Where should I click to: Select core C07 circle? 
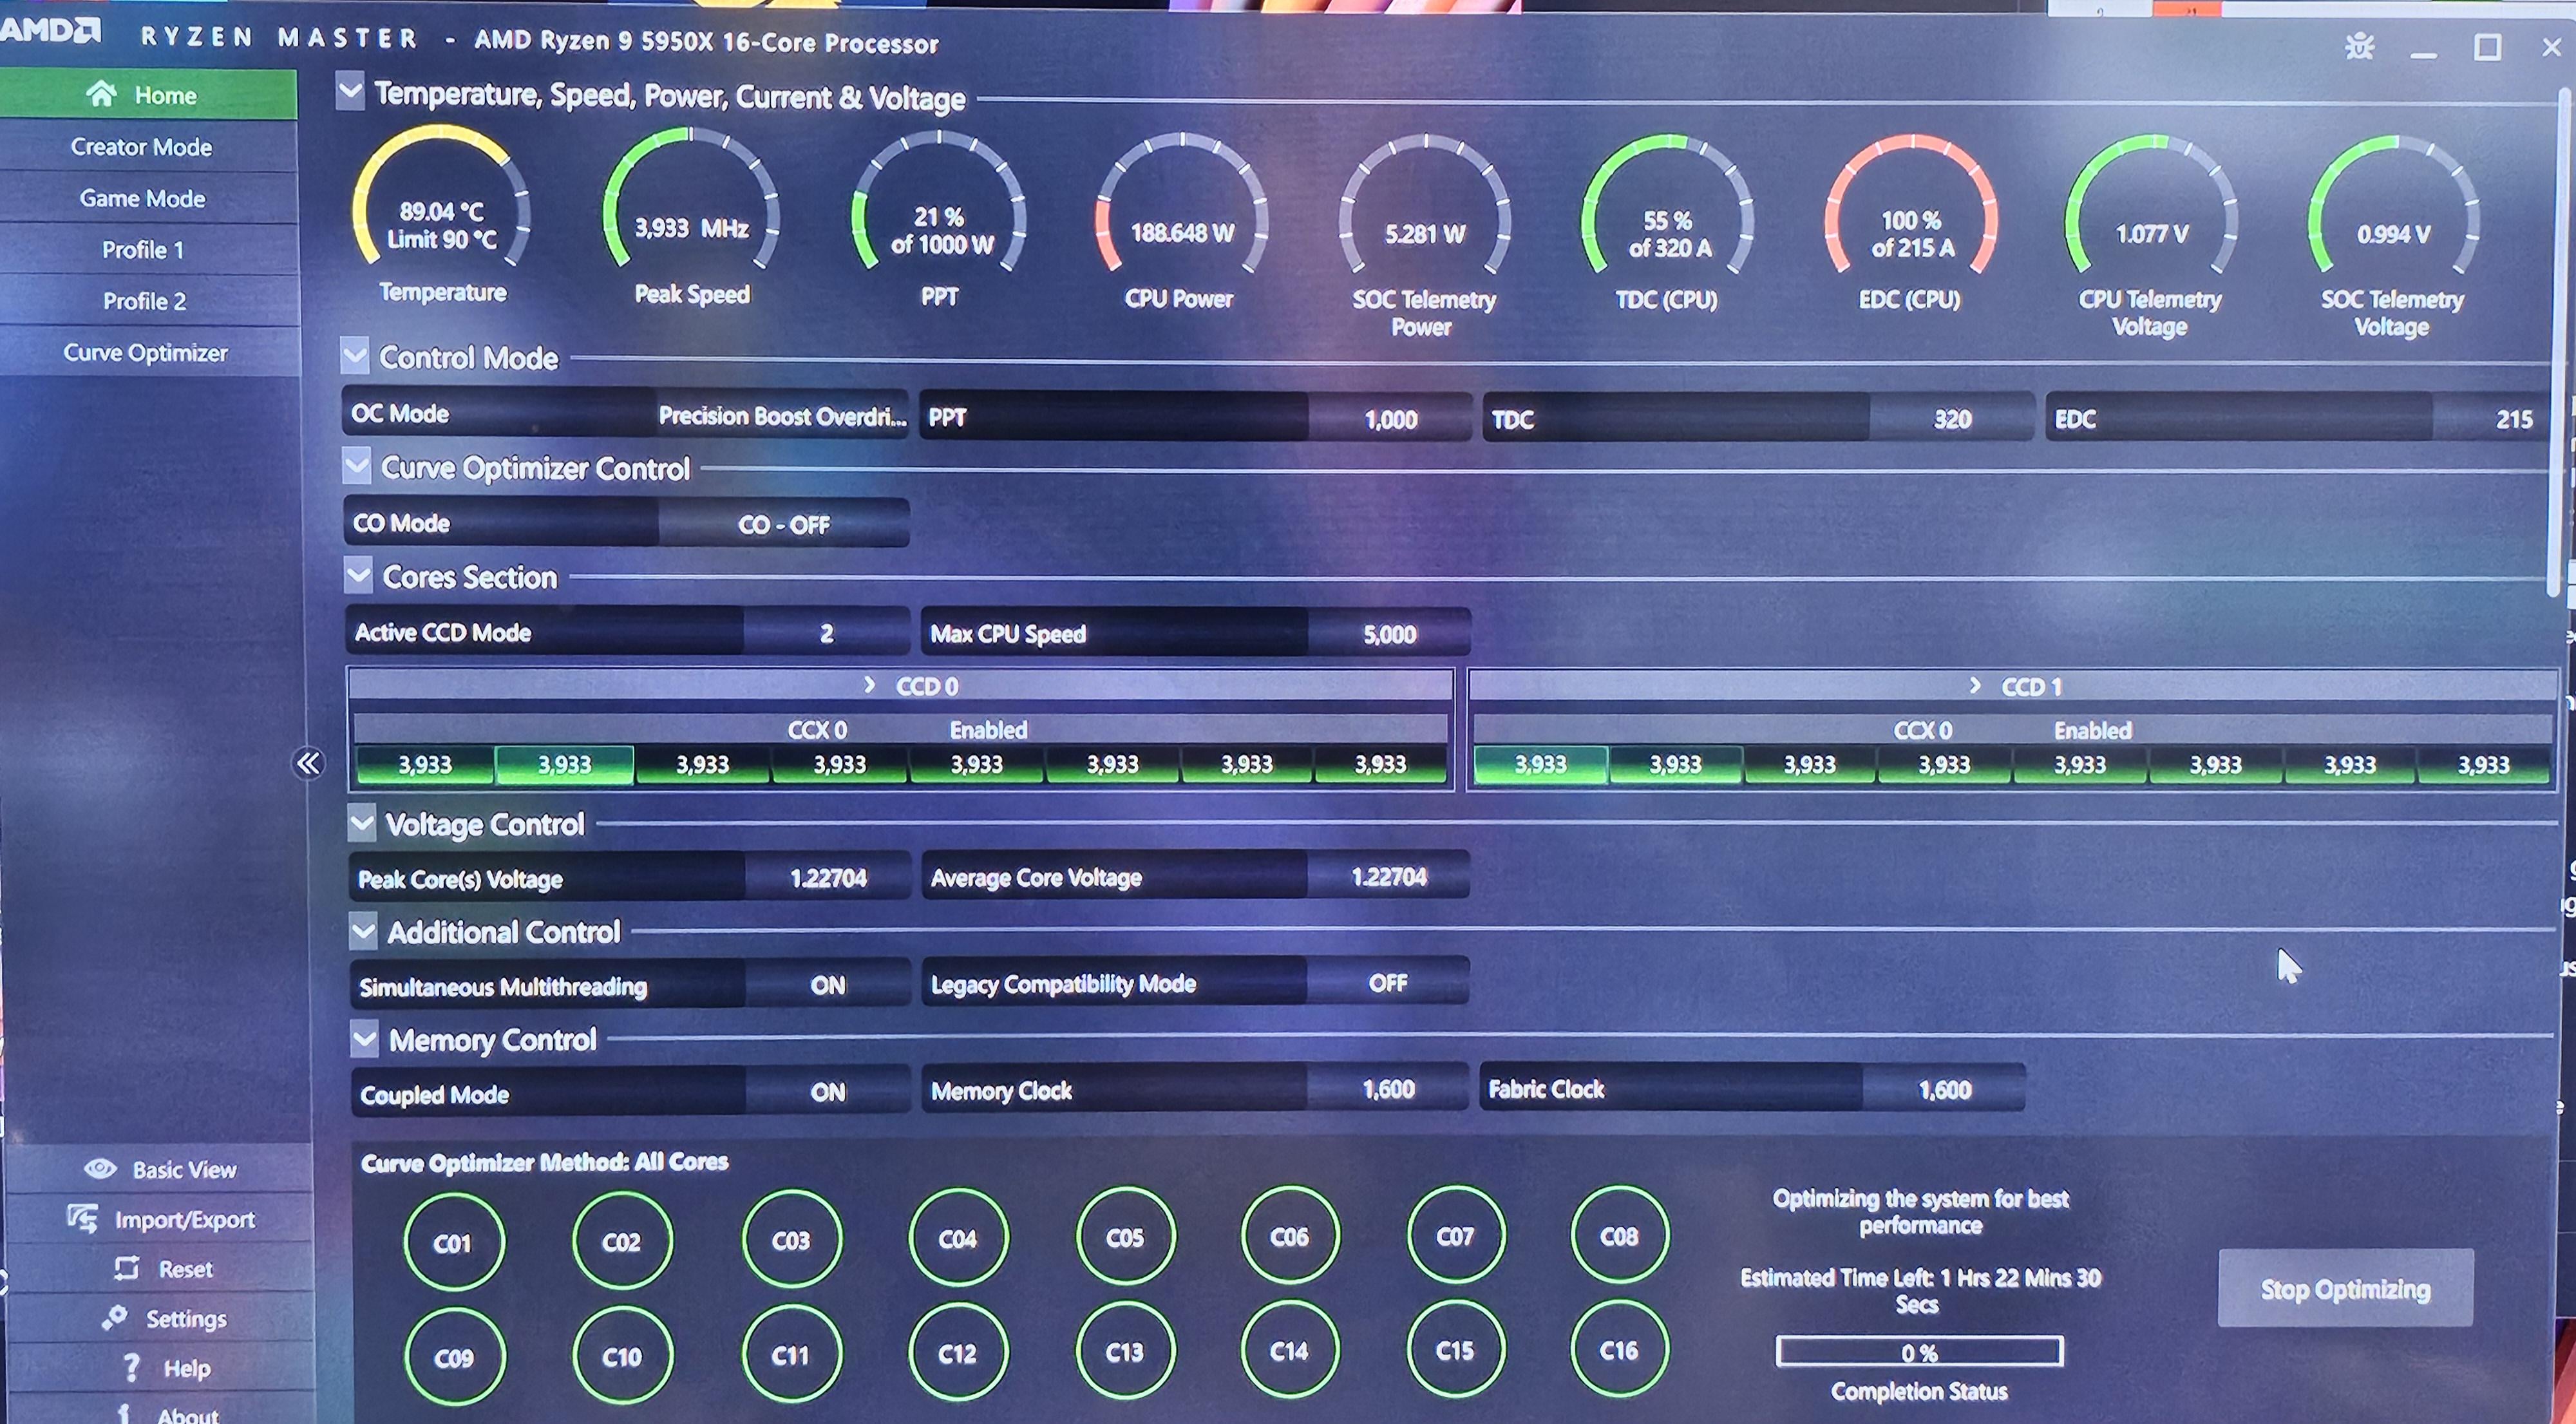click(1455, 1236)
